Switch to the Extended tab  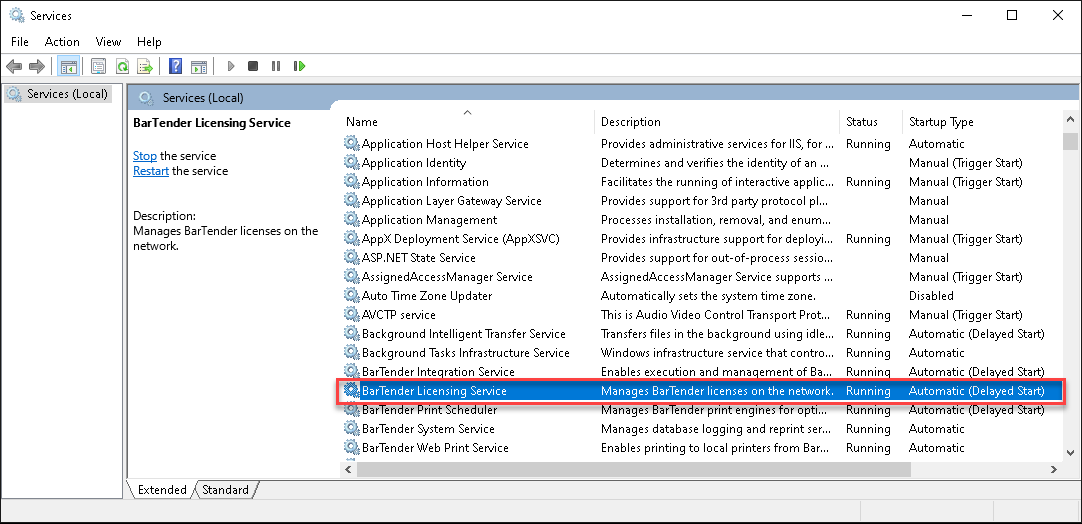162,489
